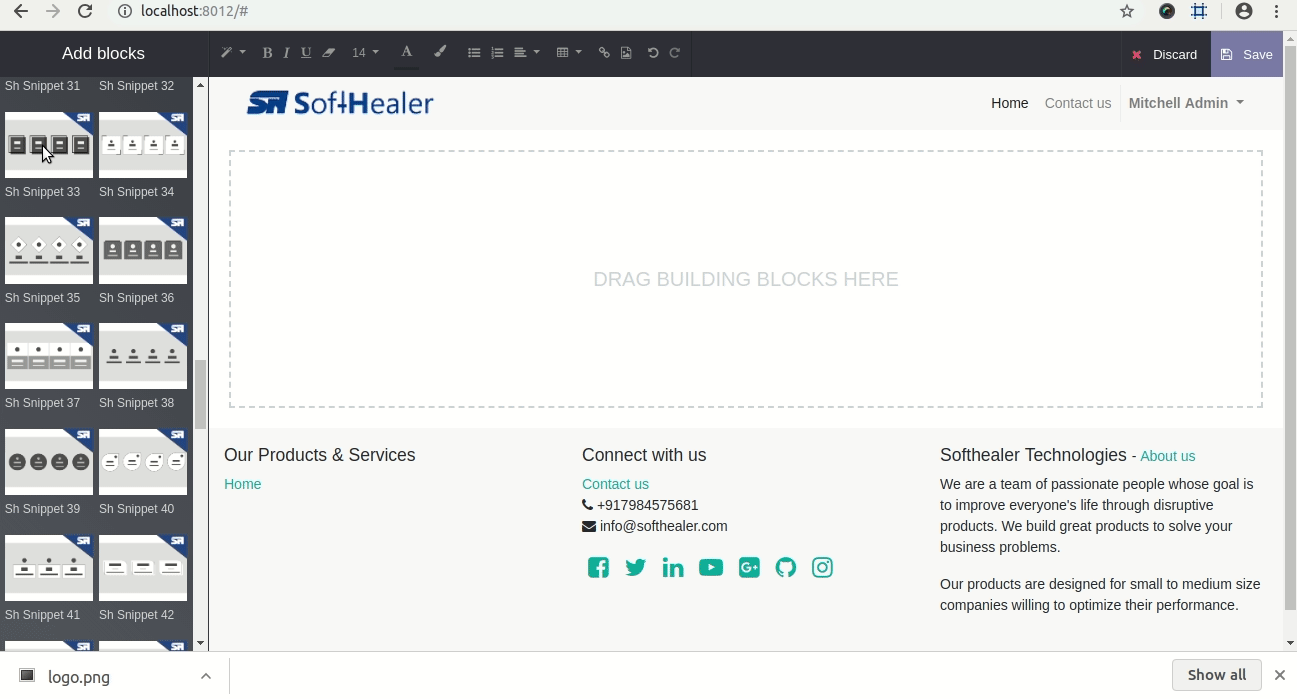Reload the page in browser
Screen dimensions: 1297x699
[85, 11]
